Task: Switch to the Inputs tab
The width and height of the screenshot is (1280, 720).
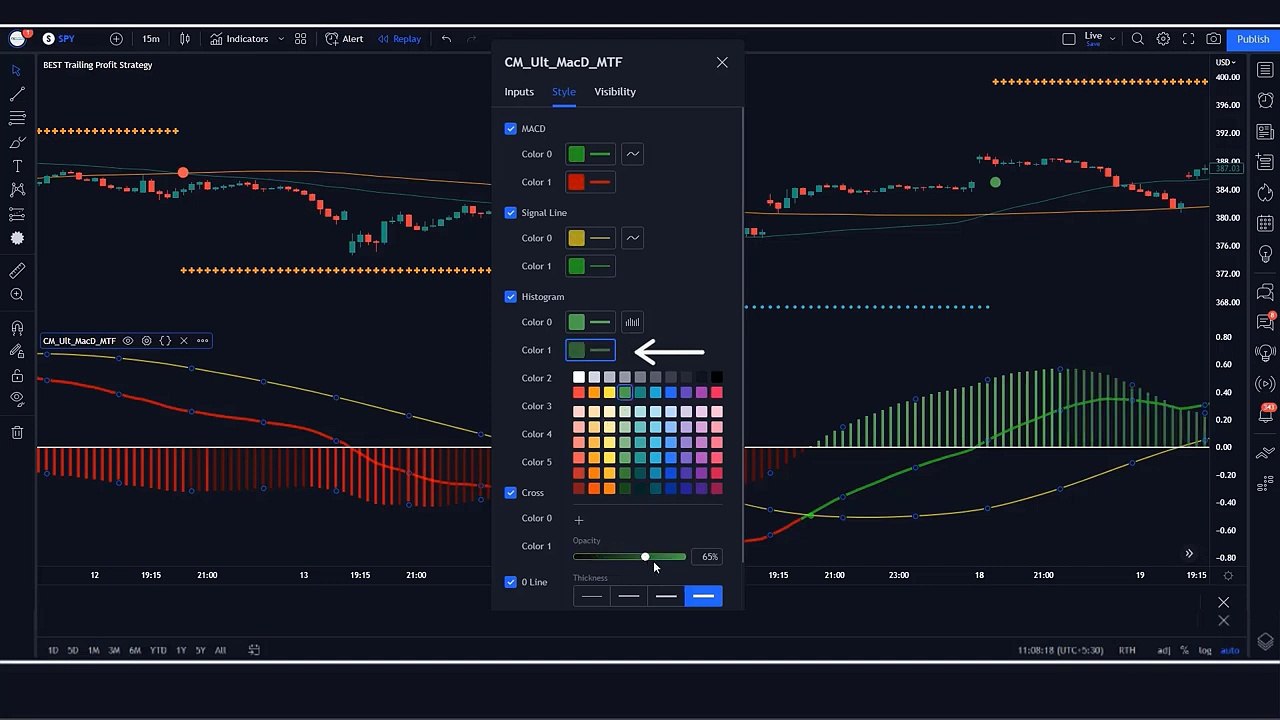Action: coord(519,92)
